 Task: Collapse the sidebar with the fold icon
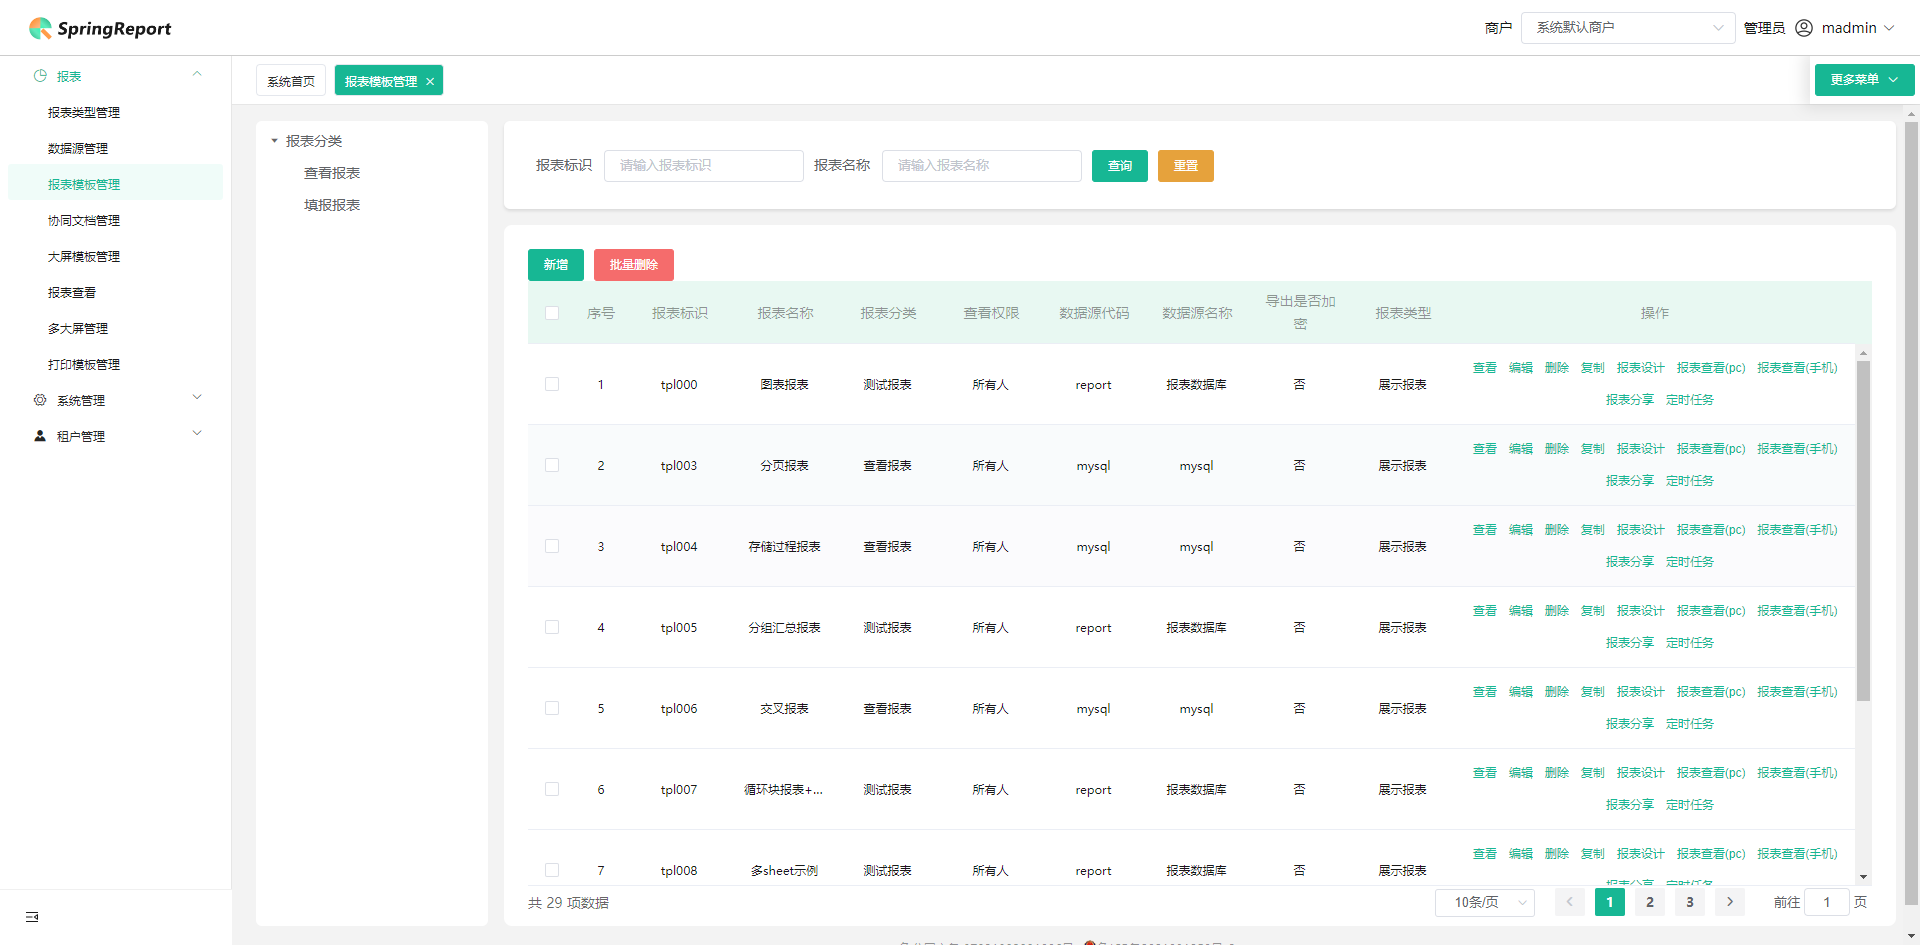pos(32,917)
